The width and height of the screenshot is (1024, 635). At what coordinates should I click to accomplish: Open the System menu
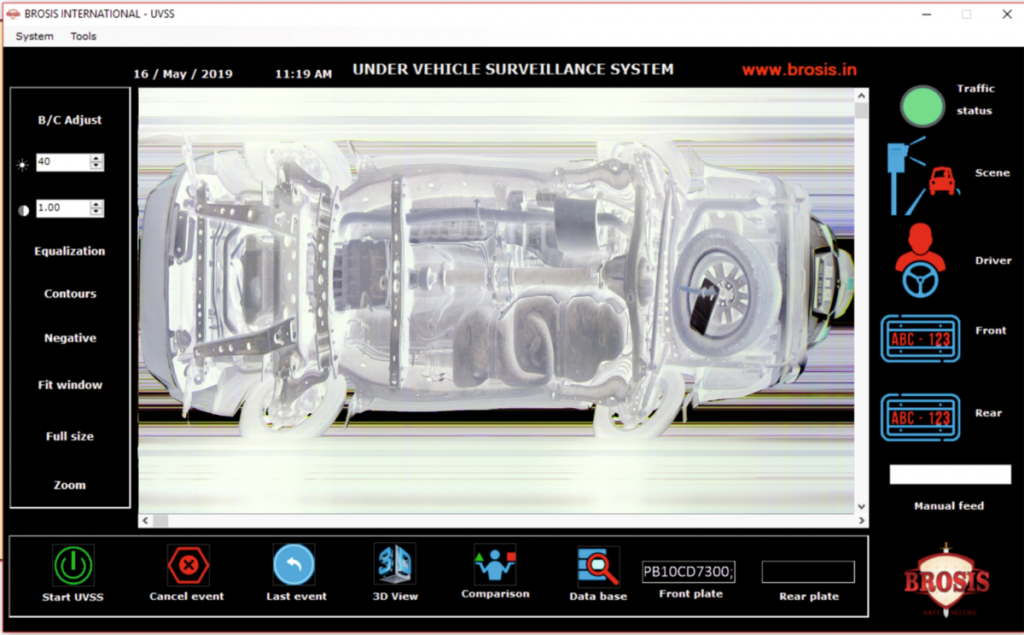tap(33, 36)
